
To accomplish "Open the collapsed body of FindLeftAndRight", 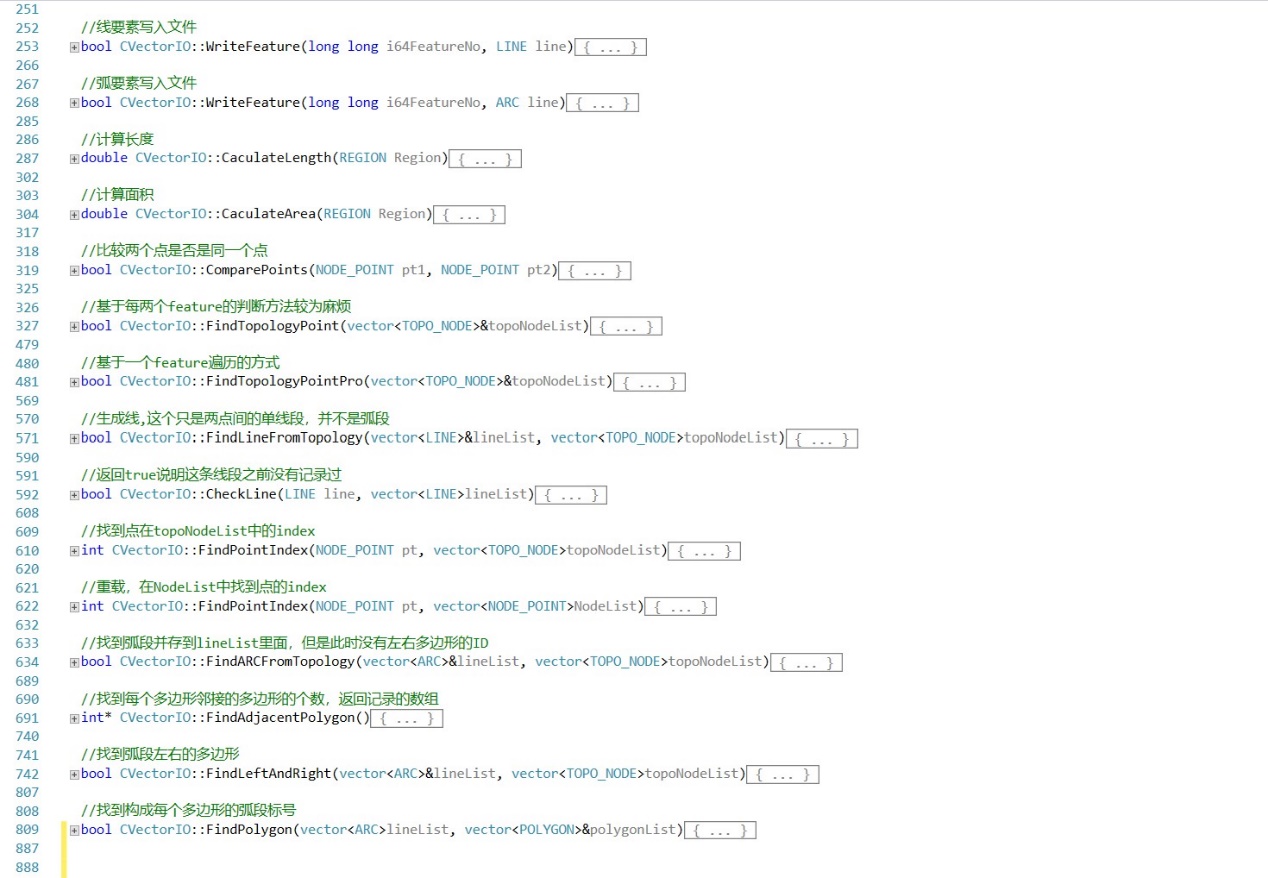I will coord(783,775).
